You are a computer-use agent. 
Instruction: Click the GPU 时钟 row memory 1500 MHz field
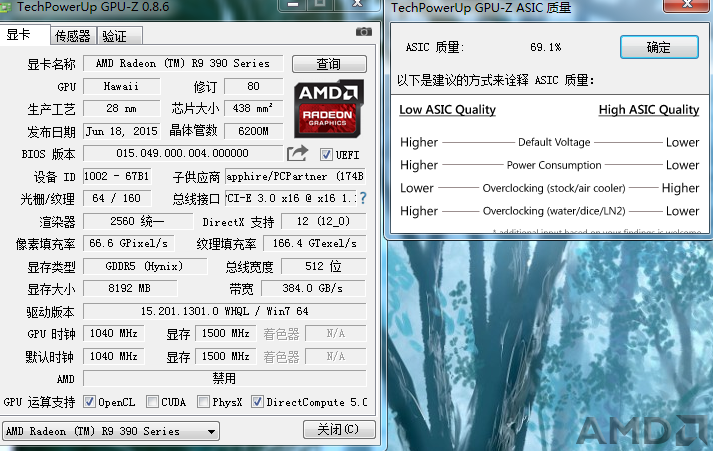click(x=226, y=334)
